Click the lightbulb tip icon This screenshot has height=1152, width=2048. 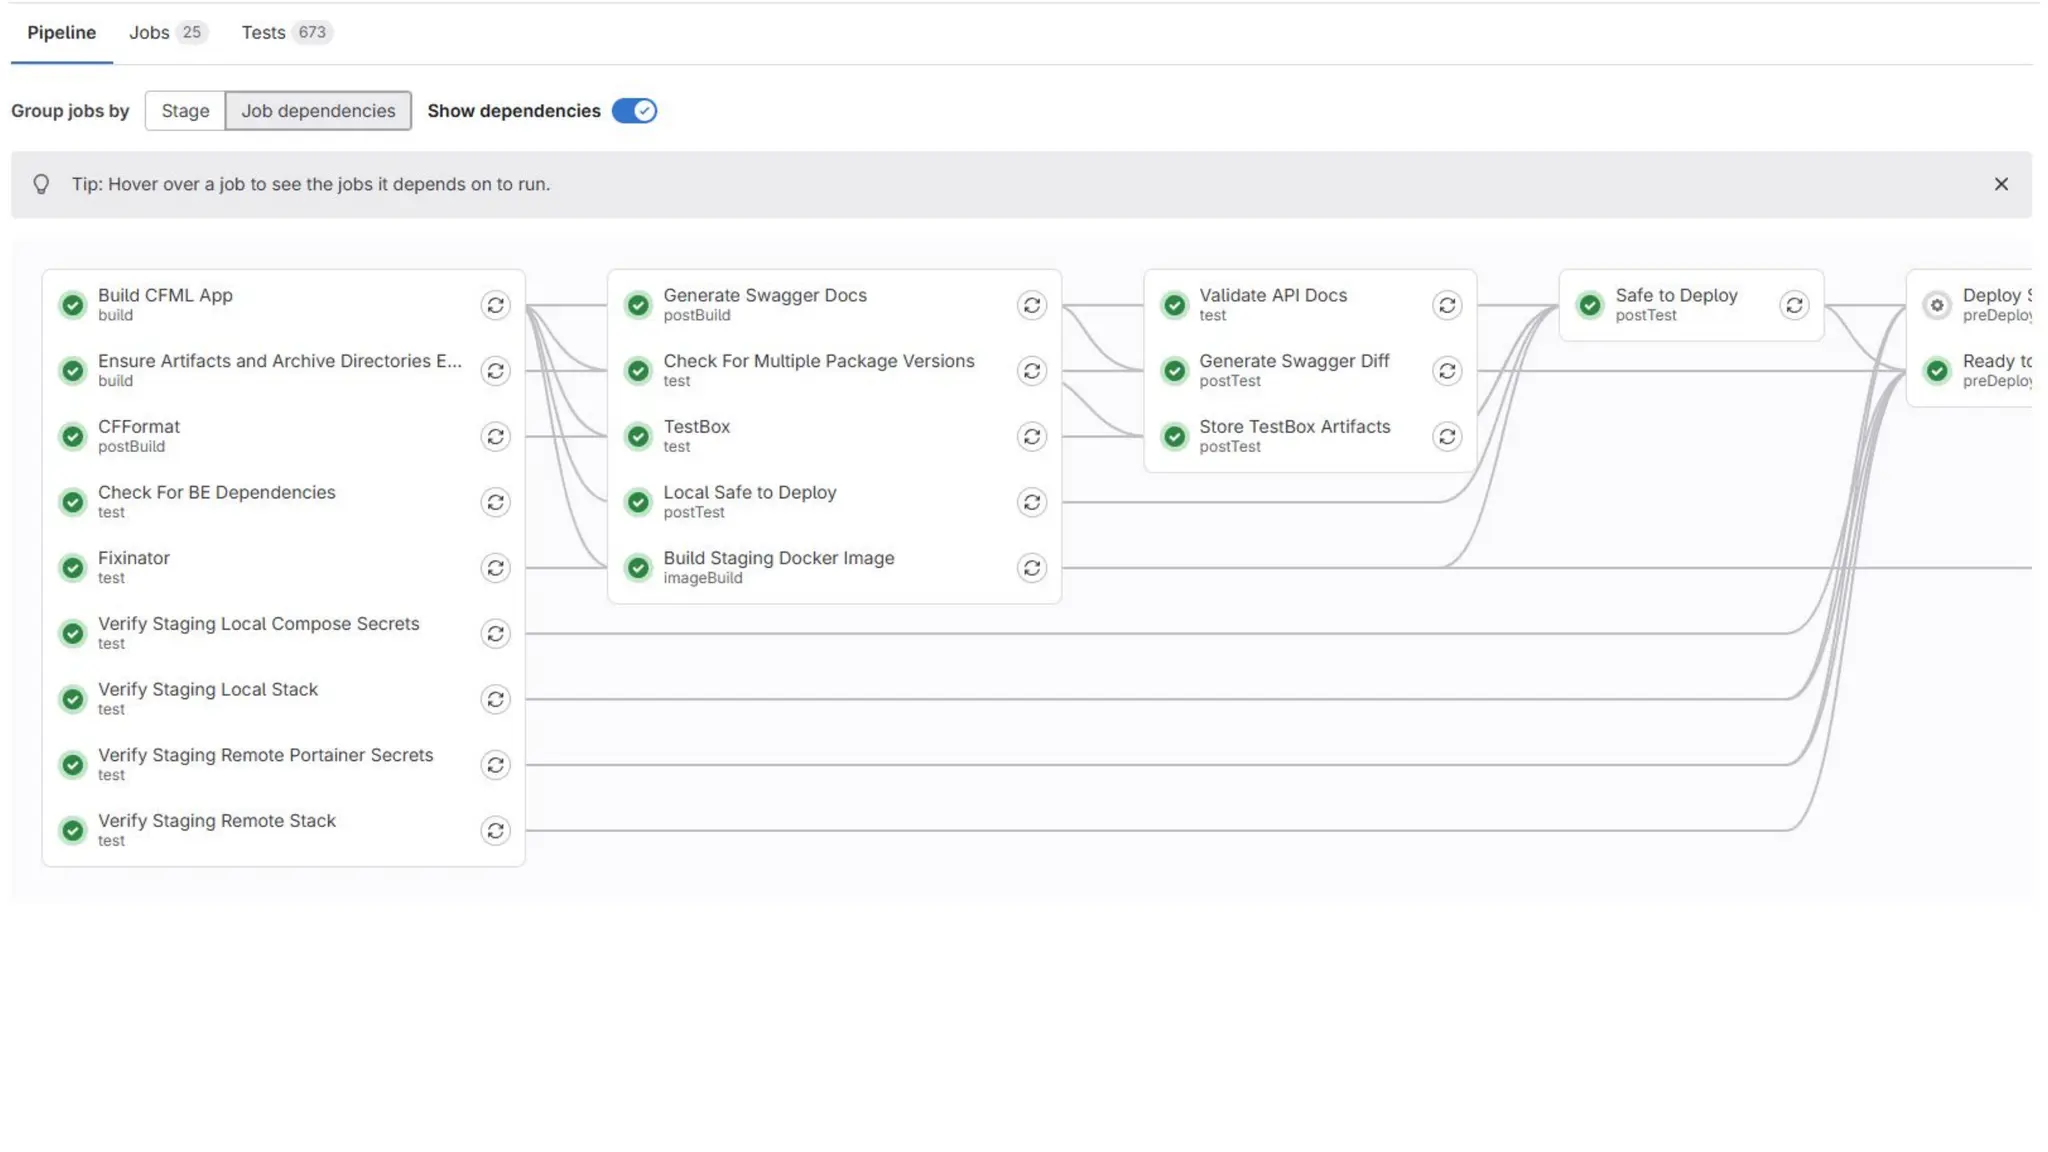coord(41,184)
